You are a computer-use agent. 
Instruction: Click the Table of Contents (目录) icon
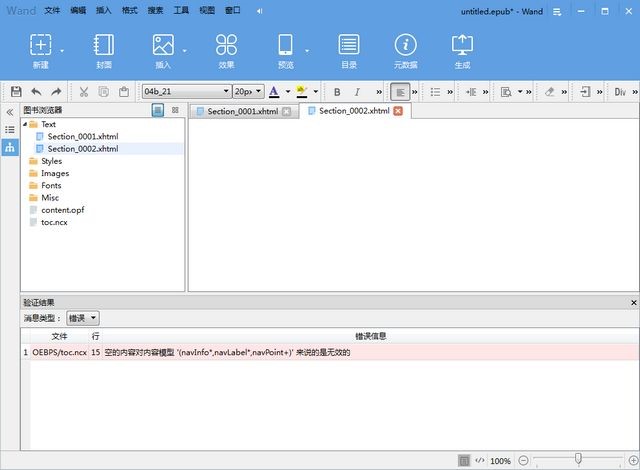[349, 45]
